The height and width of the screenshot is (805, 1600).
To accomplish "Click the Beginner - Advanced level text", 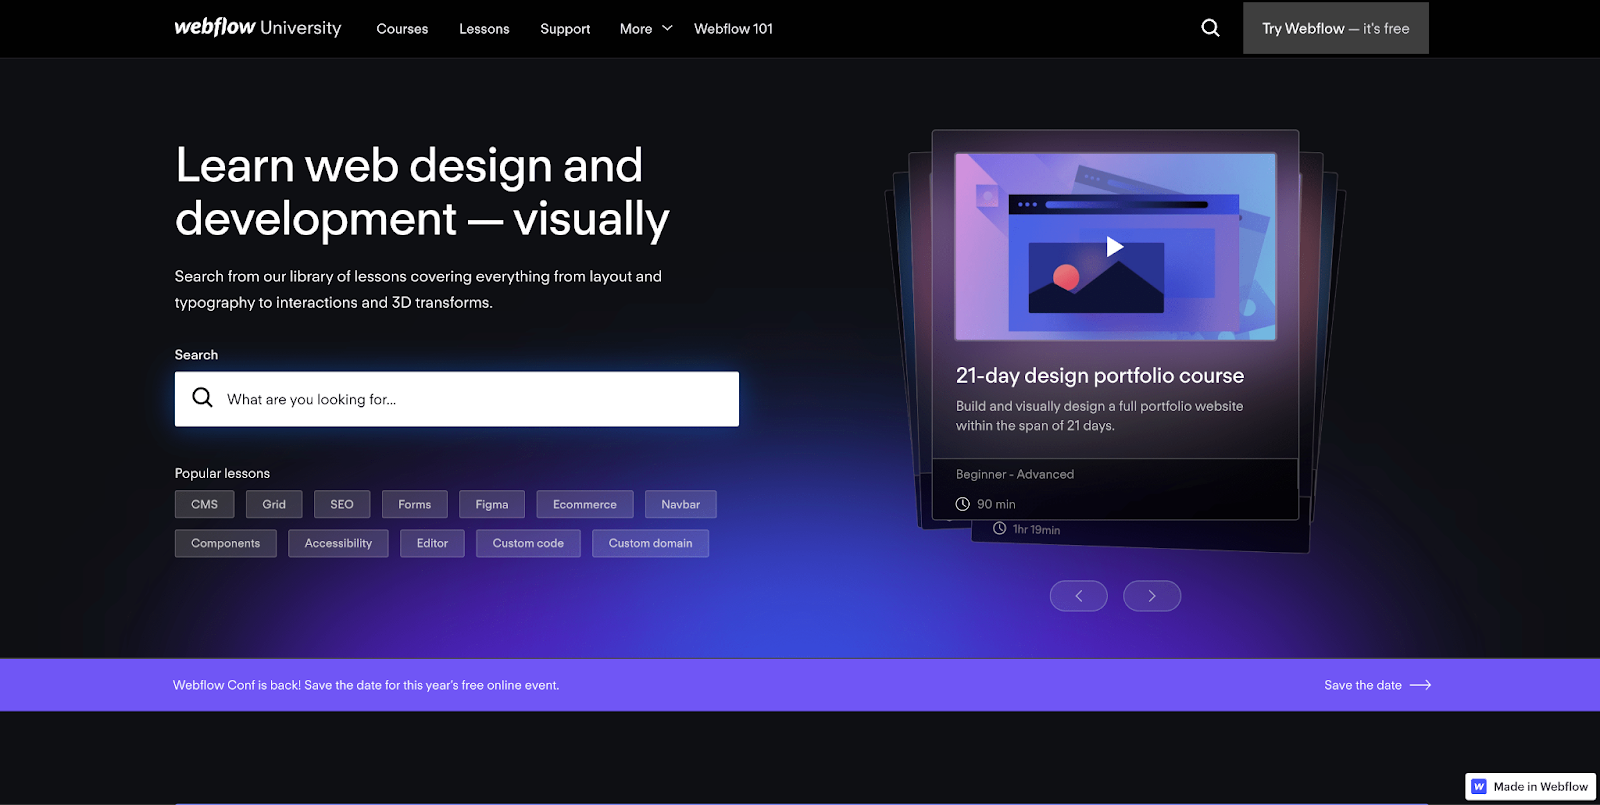I will pyautogui.click(x=1015, y=474).
